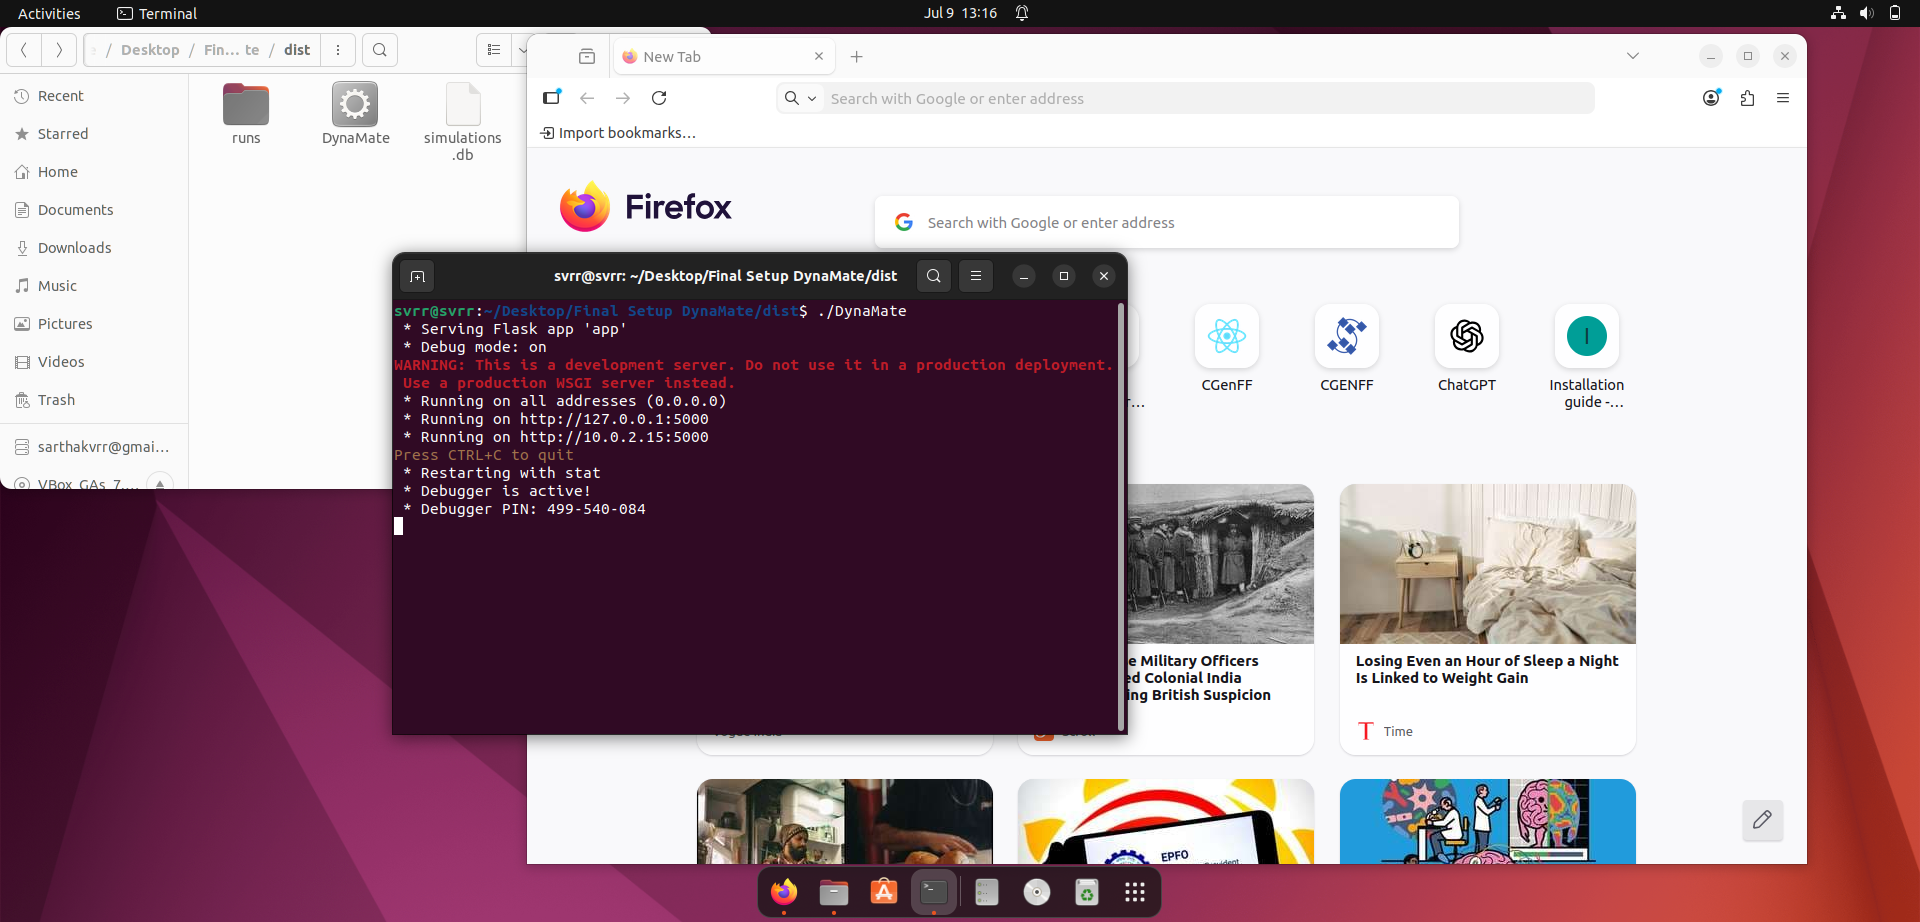This screenshot has height=922, width=1920.
Task: Open the ChatGPT shortcut
Action: point(1467,348)
